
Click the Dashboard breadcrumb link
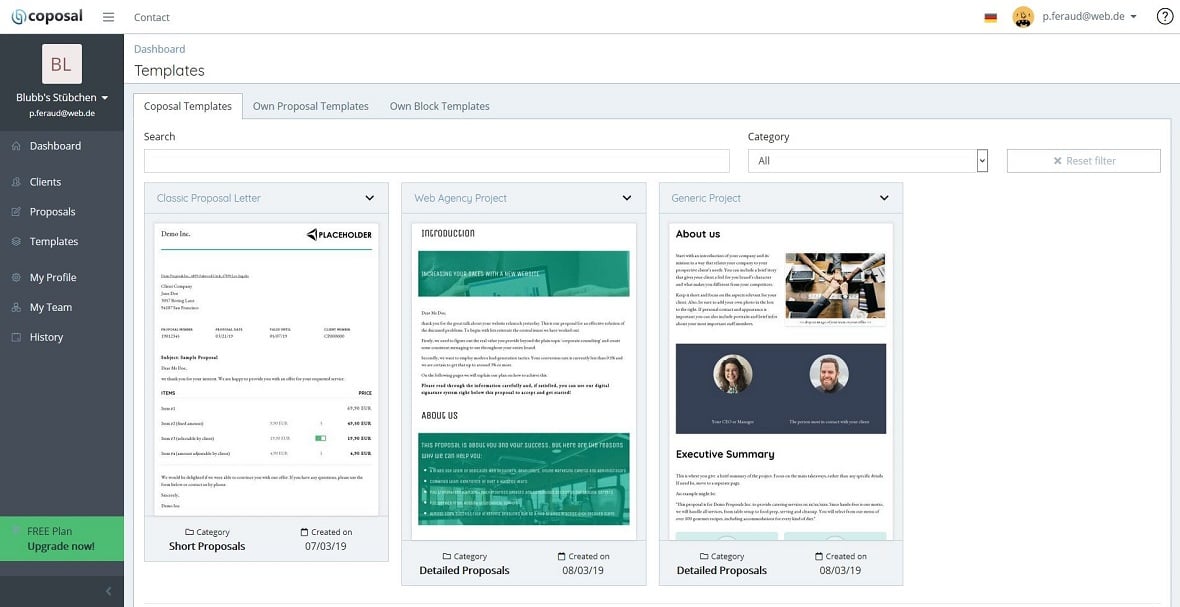pos(160,49)
